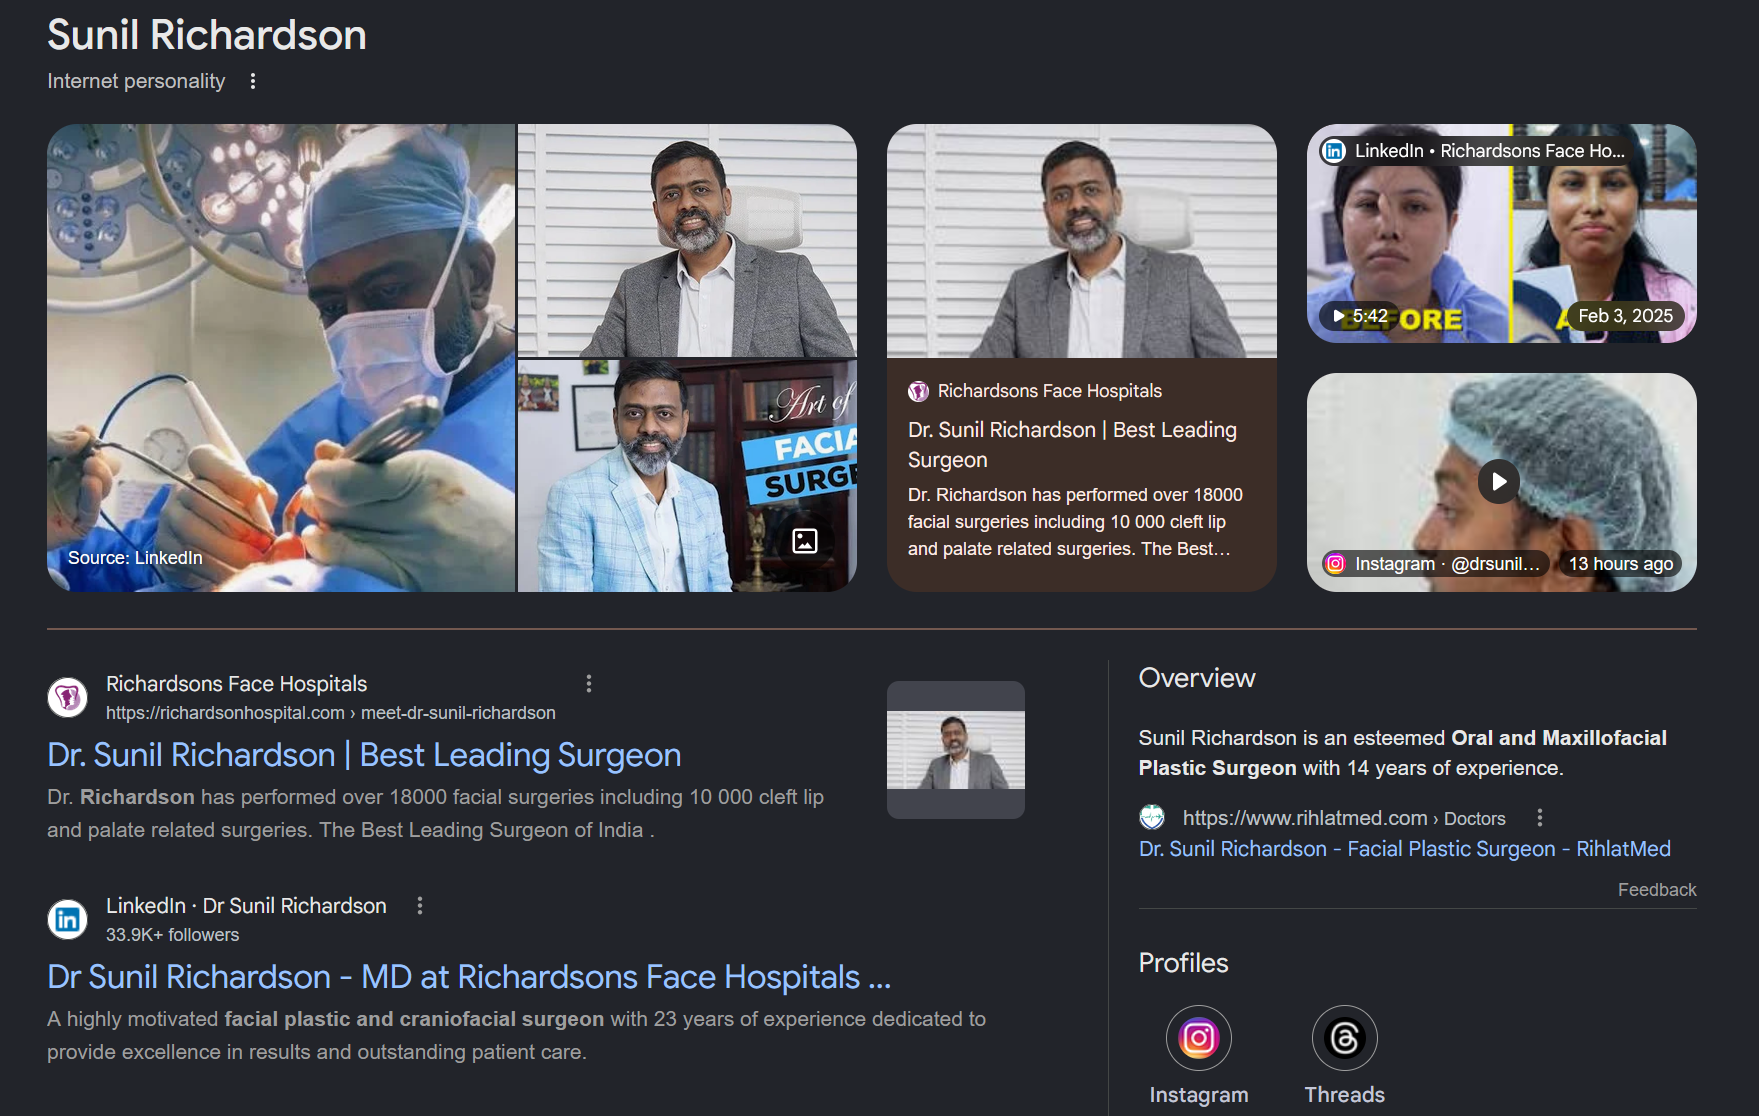The width and height of the screenshot is (1759, 1116).
Task: Click the 'Threads' profile label
Action: 1345,1095
